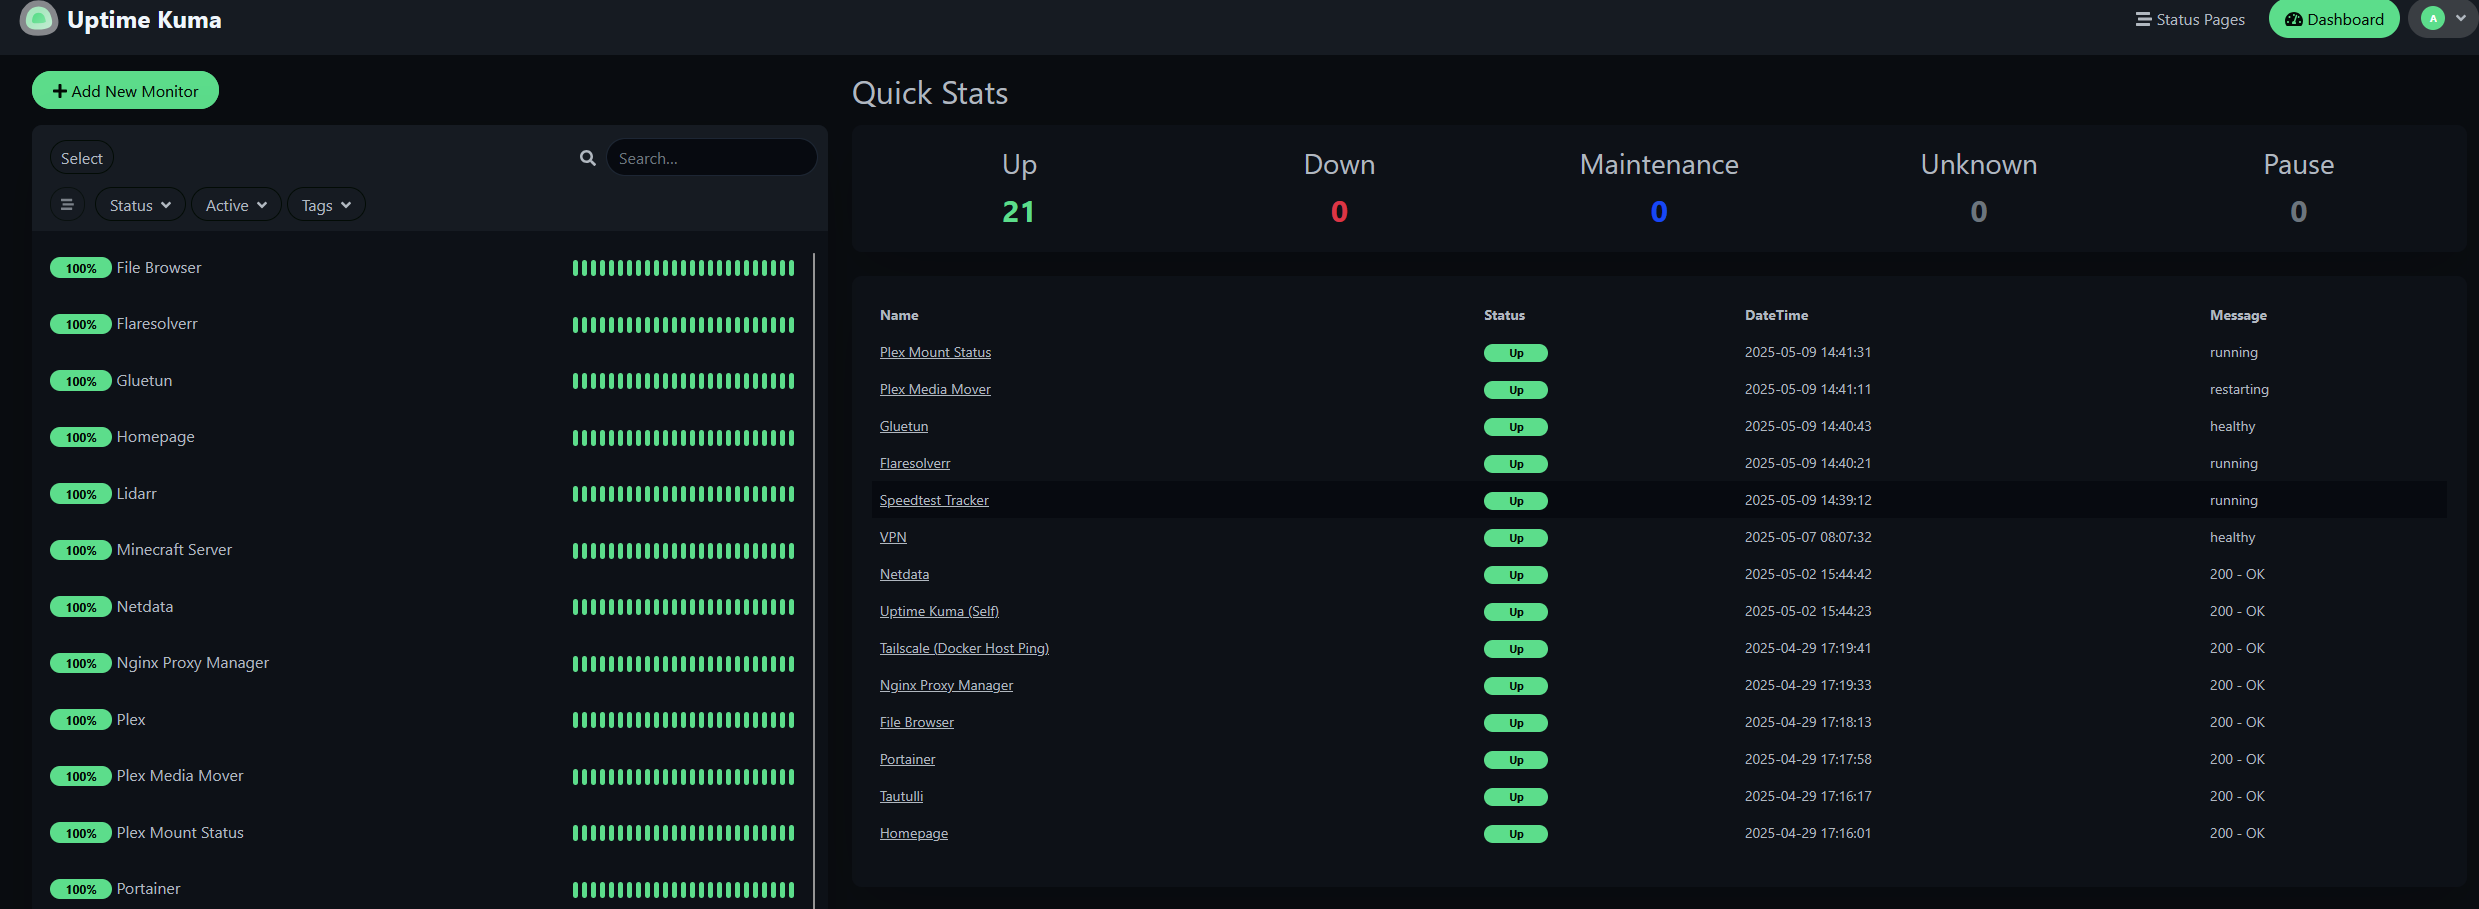Click the Homepage link in the table
Image resolution: width=2479 pixels, height=909 pixels.
(x=914, y=833)
